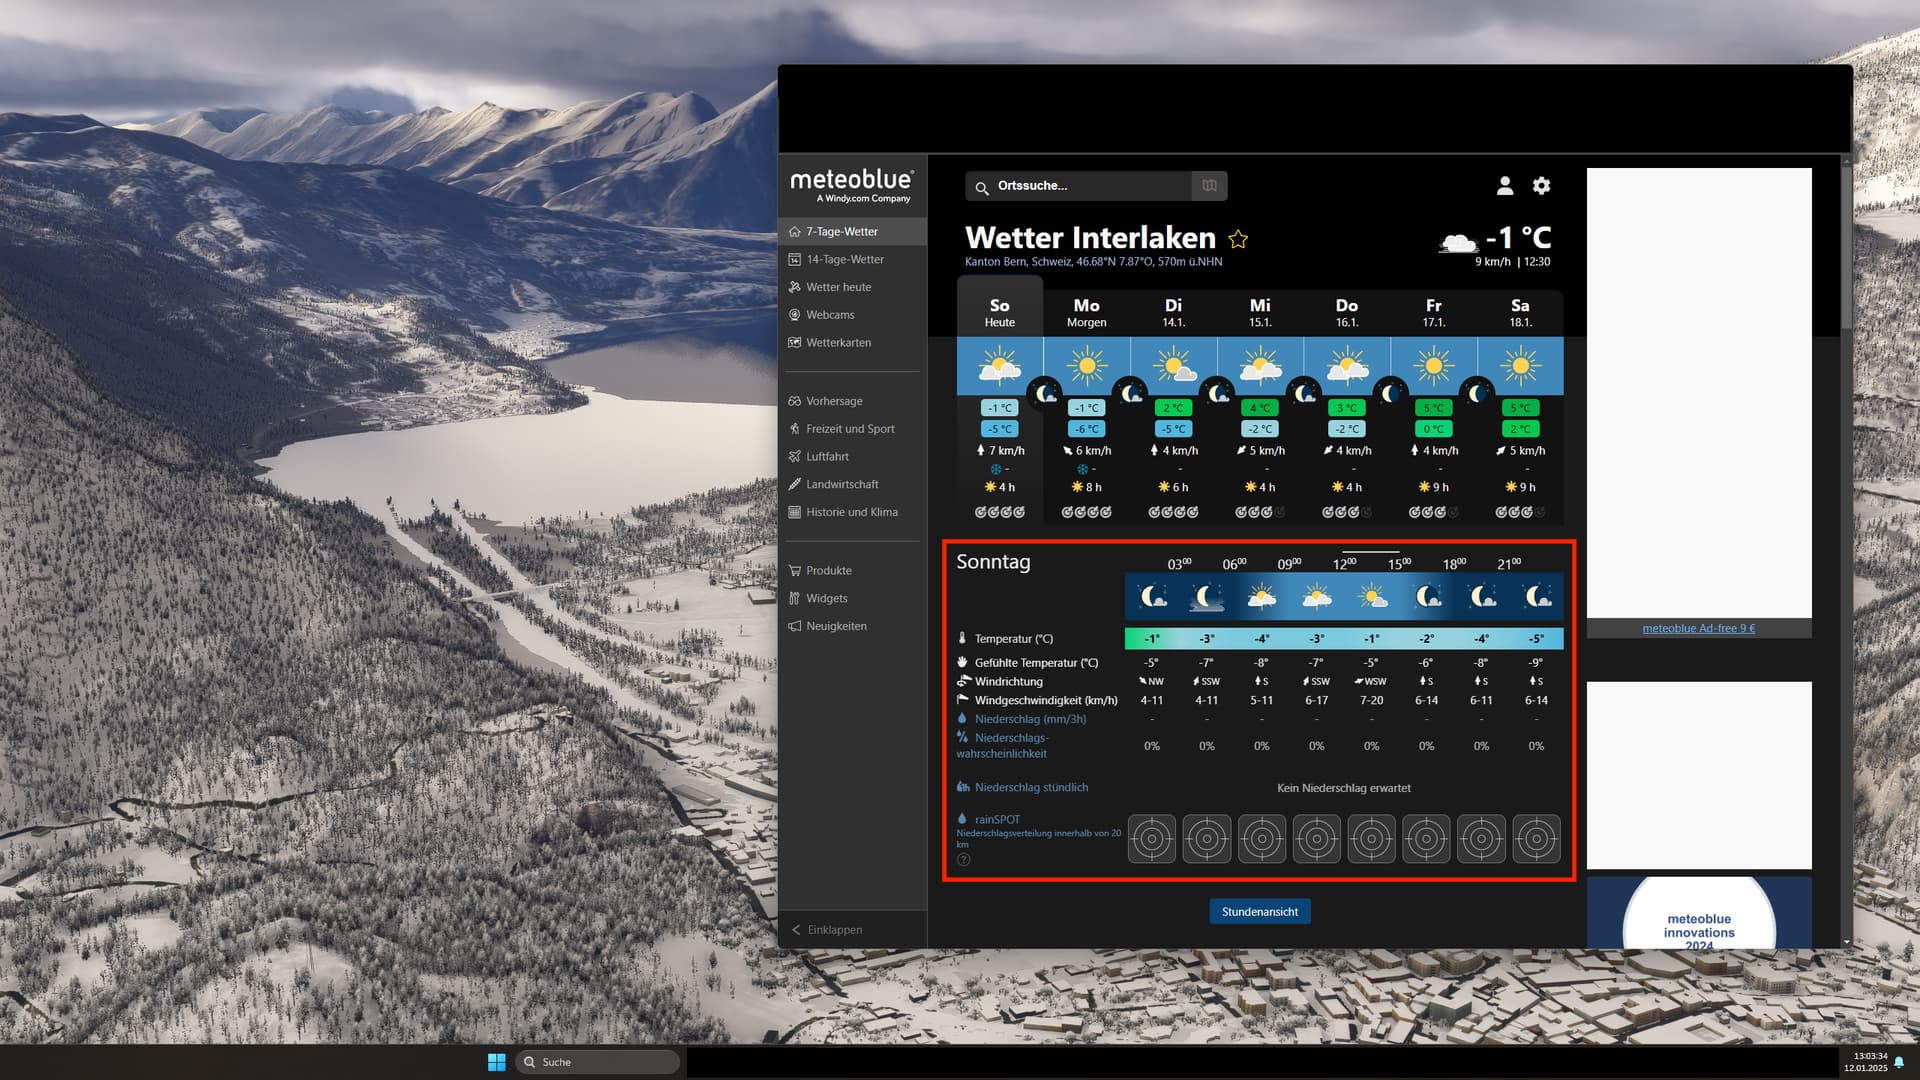Open the notification bell in system tray

coord(1899,1062)
